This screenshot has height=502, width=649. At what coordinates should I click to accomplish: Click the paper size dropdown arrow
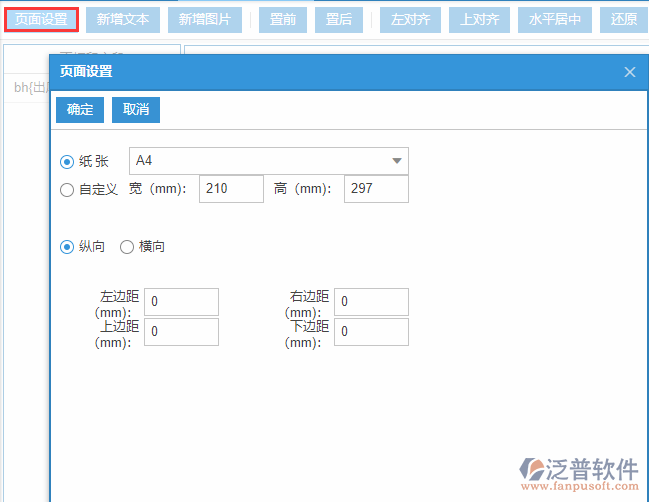[x=397, y=161]
